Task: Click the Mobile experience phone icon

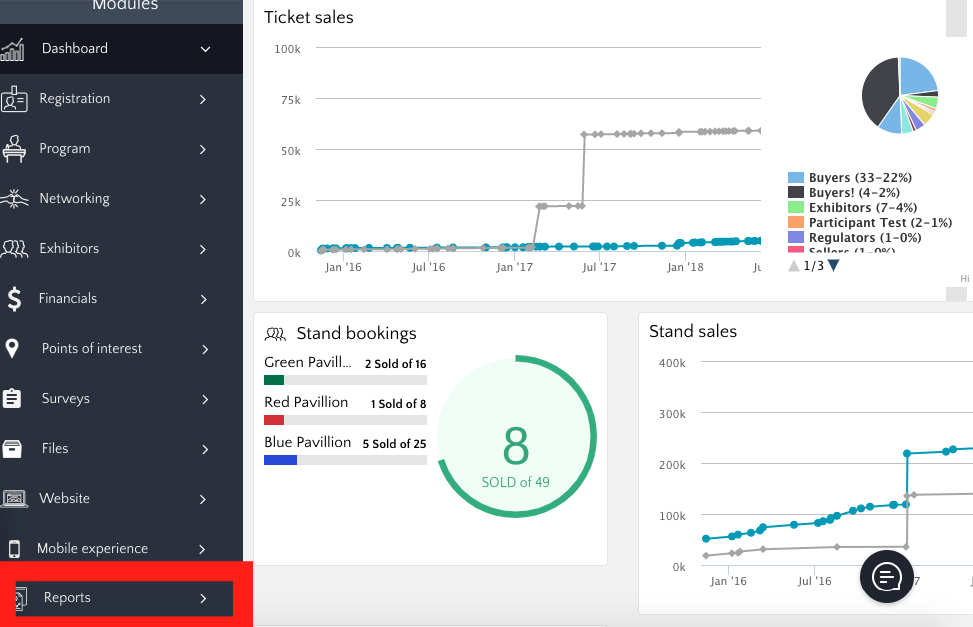Action: click(x=14, y=549)
